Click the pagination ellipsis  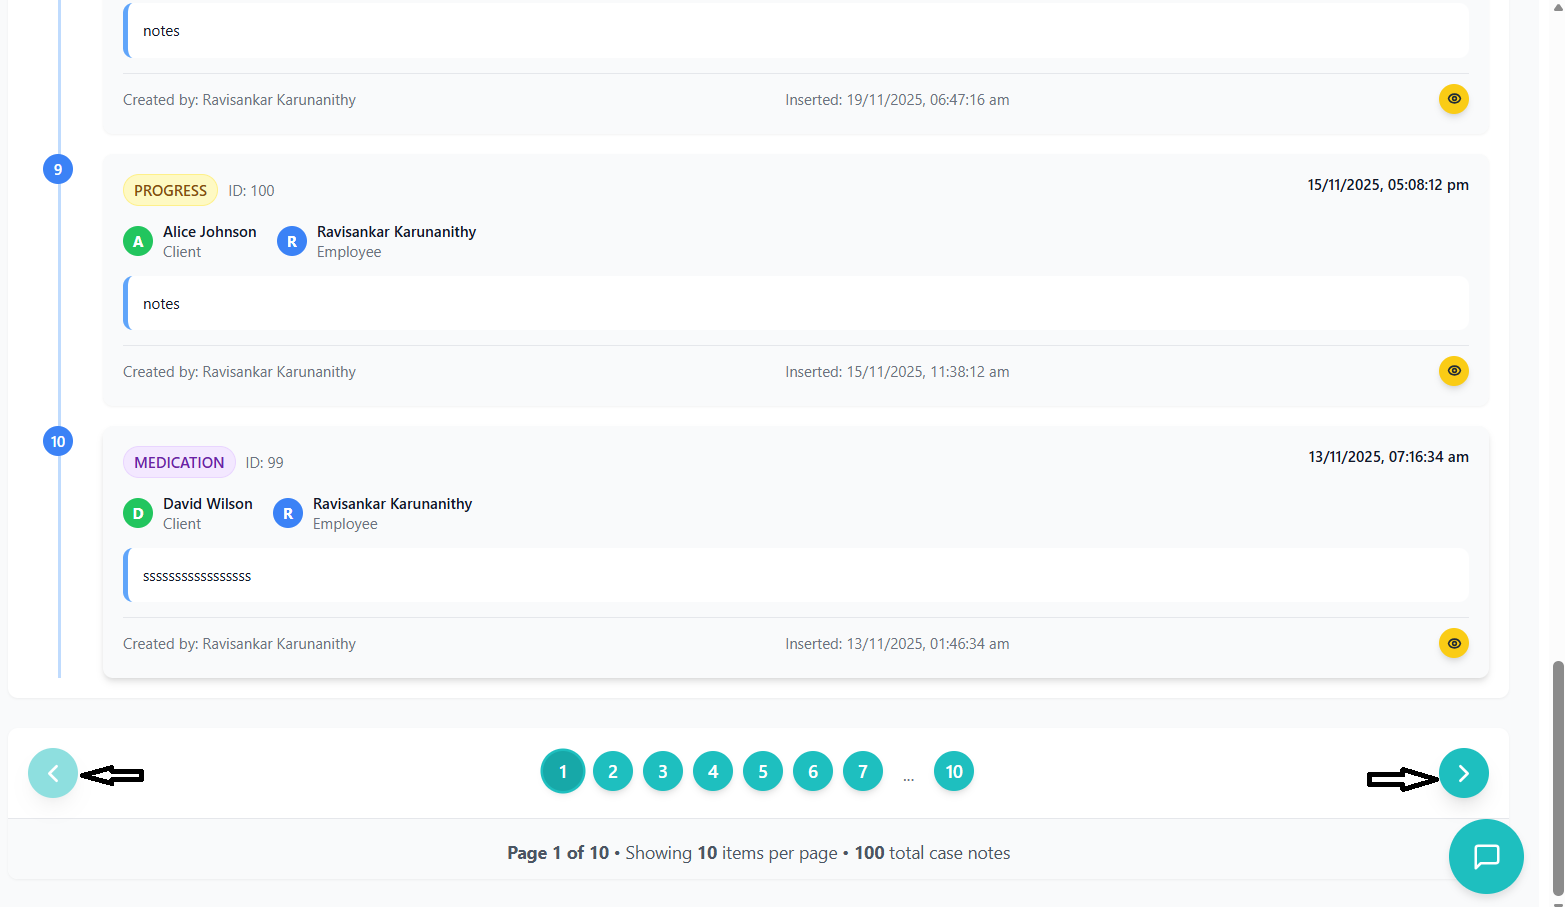908,776
